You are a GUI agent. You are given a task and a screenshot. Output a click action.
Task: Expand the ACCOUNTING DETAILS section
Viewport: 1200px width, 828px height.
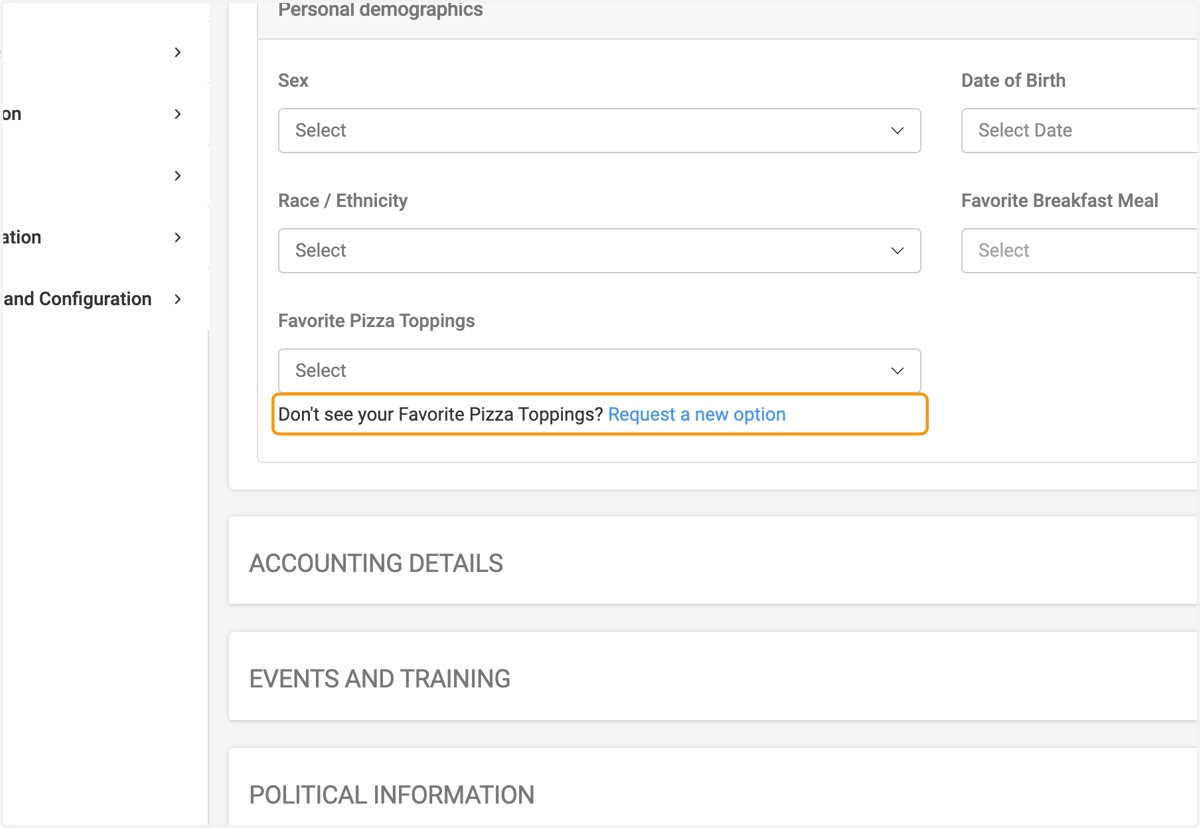(714, 560)
